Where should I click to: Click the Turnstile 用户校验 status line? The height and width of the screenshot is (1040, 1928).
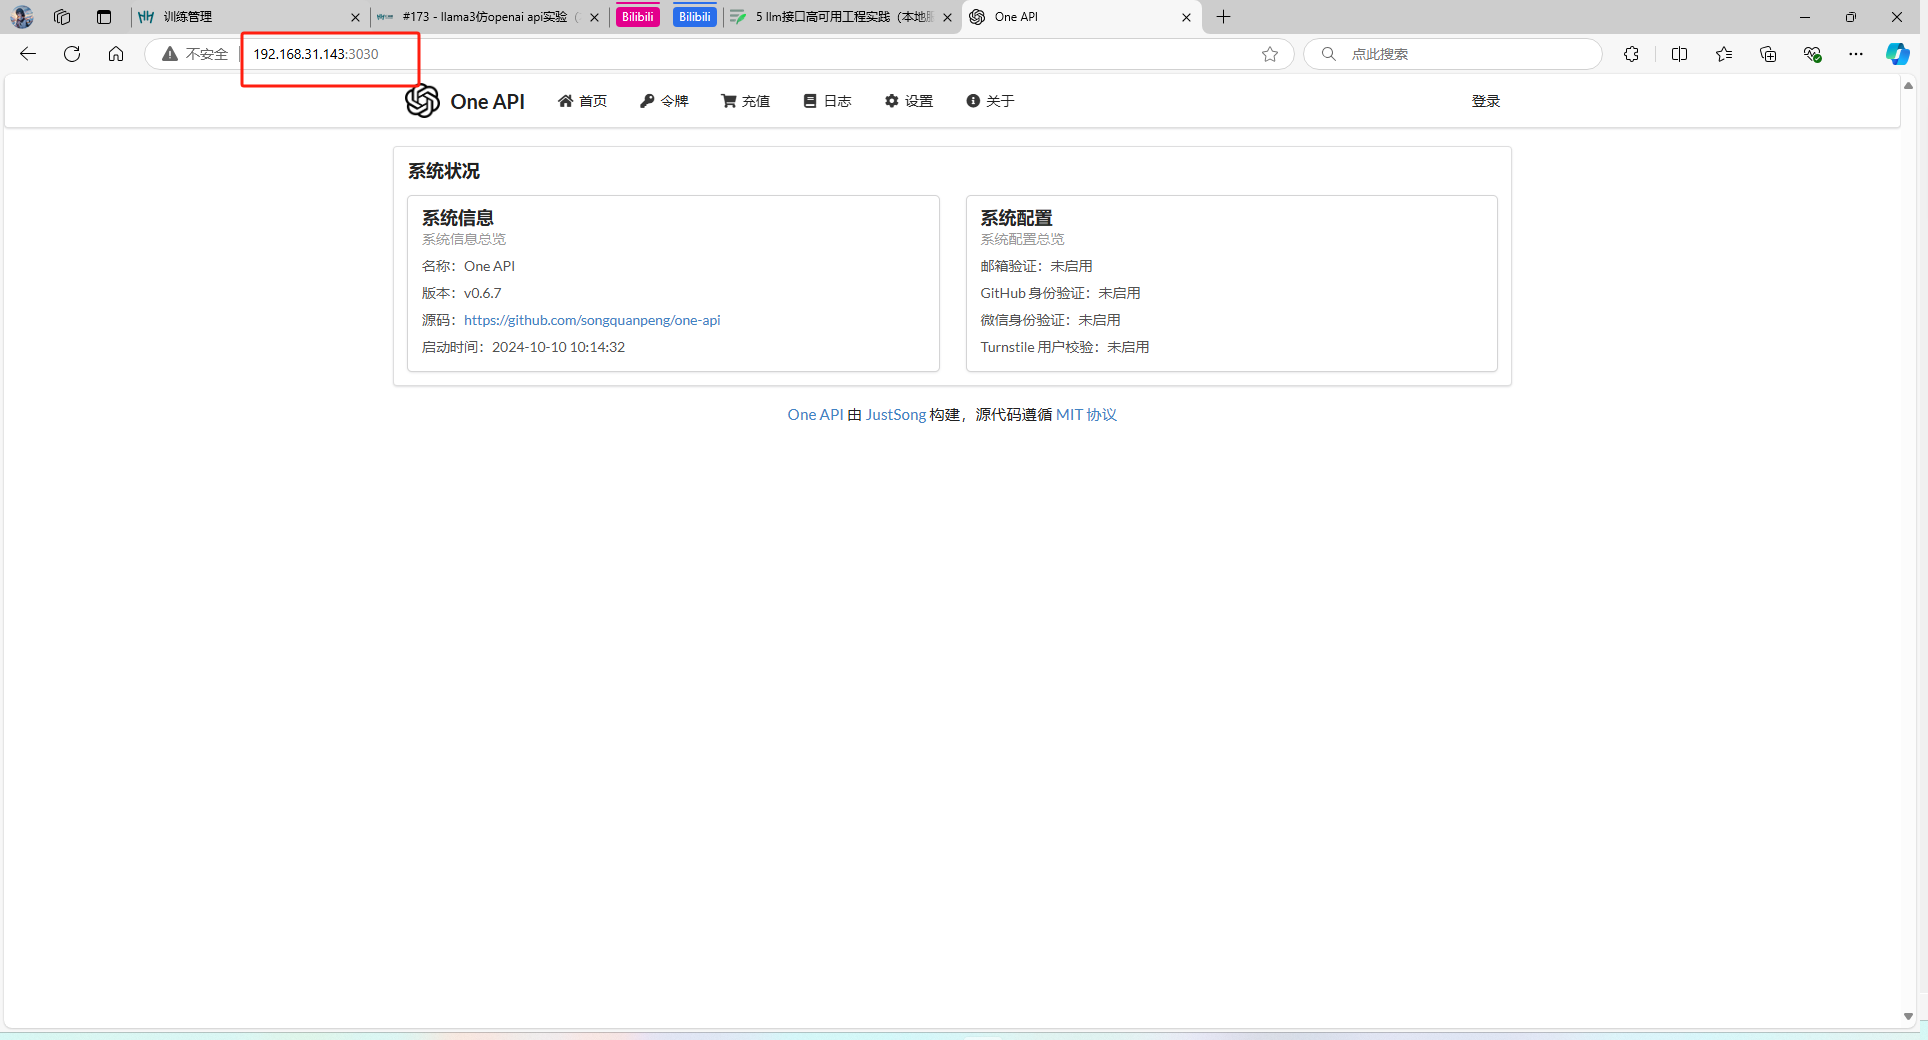(x=1064, y=347)
